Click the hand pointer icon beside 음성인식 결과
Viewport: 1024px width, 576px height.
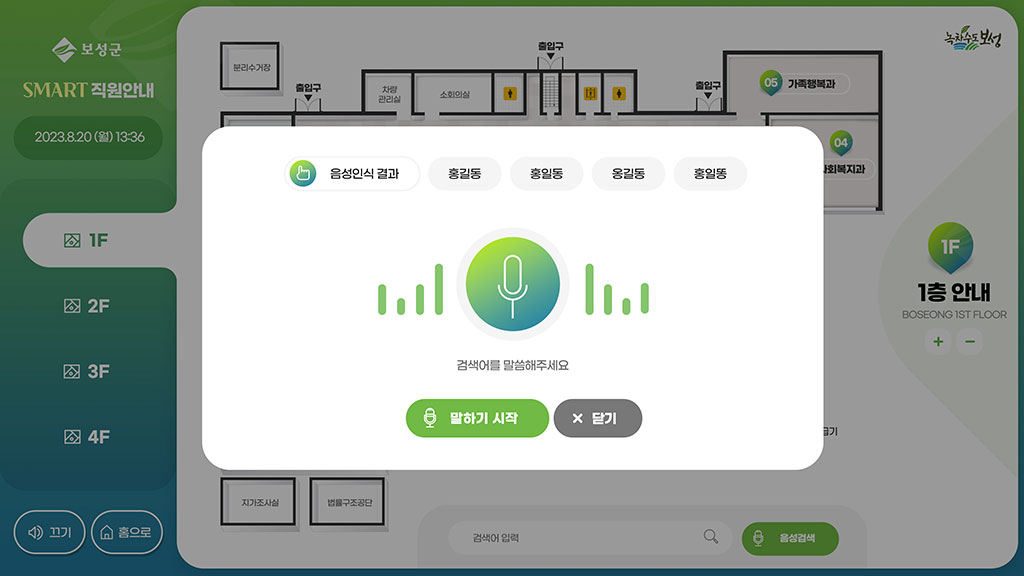pos(303,174)
